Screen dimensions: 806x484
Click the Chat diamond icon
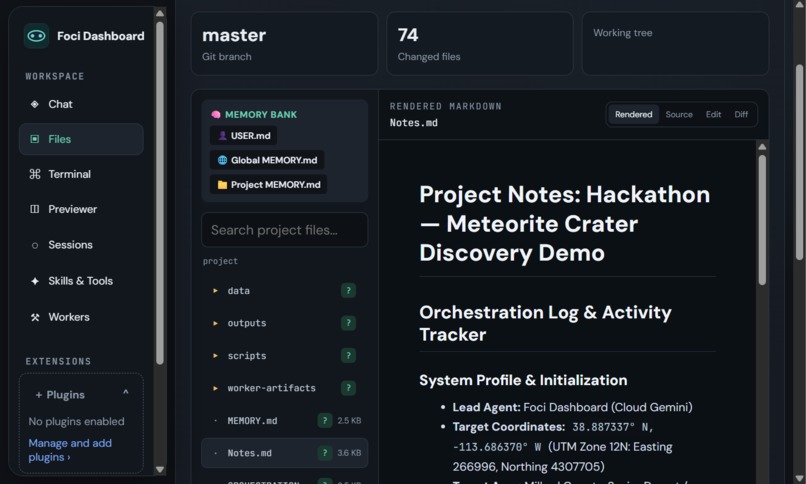(x=34, y=104)
